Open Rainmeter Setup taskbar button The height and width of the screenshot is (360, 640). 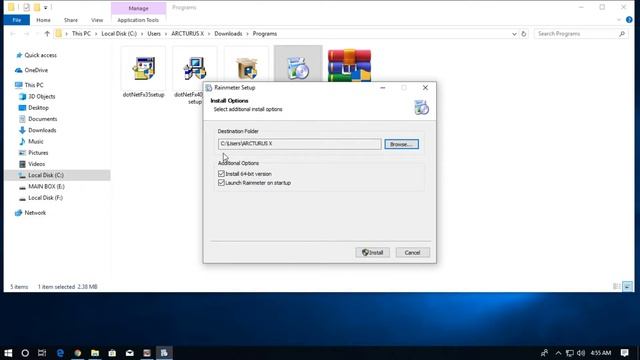pos(164,353)
